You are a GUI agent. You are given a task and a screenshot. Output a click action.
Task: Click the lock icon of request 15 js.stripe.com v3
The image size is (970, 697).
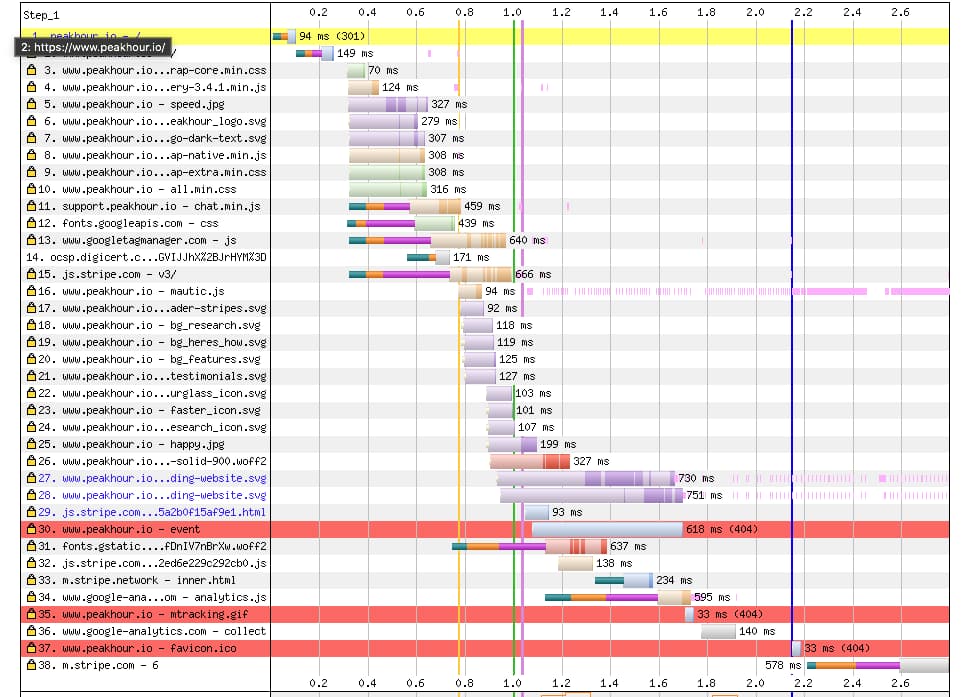coord(32,274)
